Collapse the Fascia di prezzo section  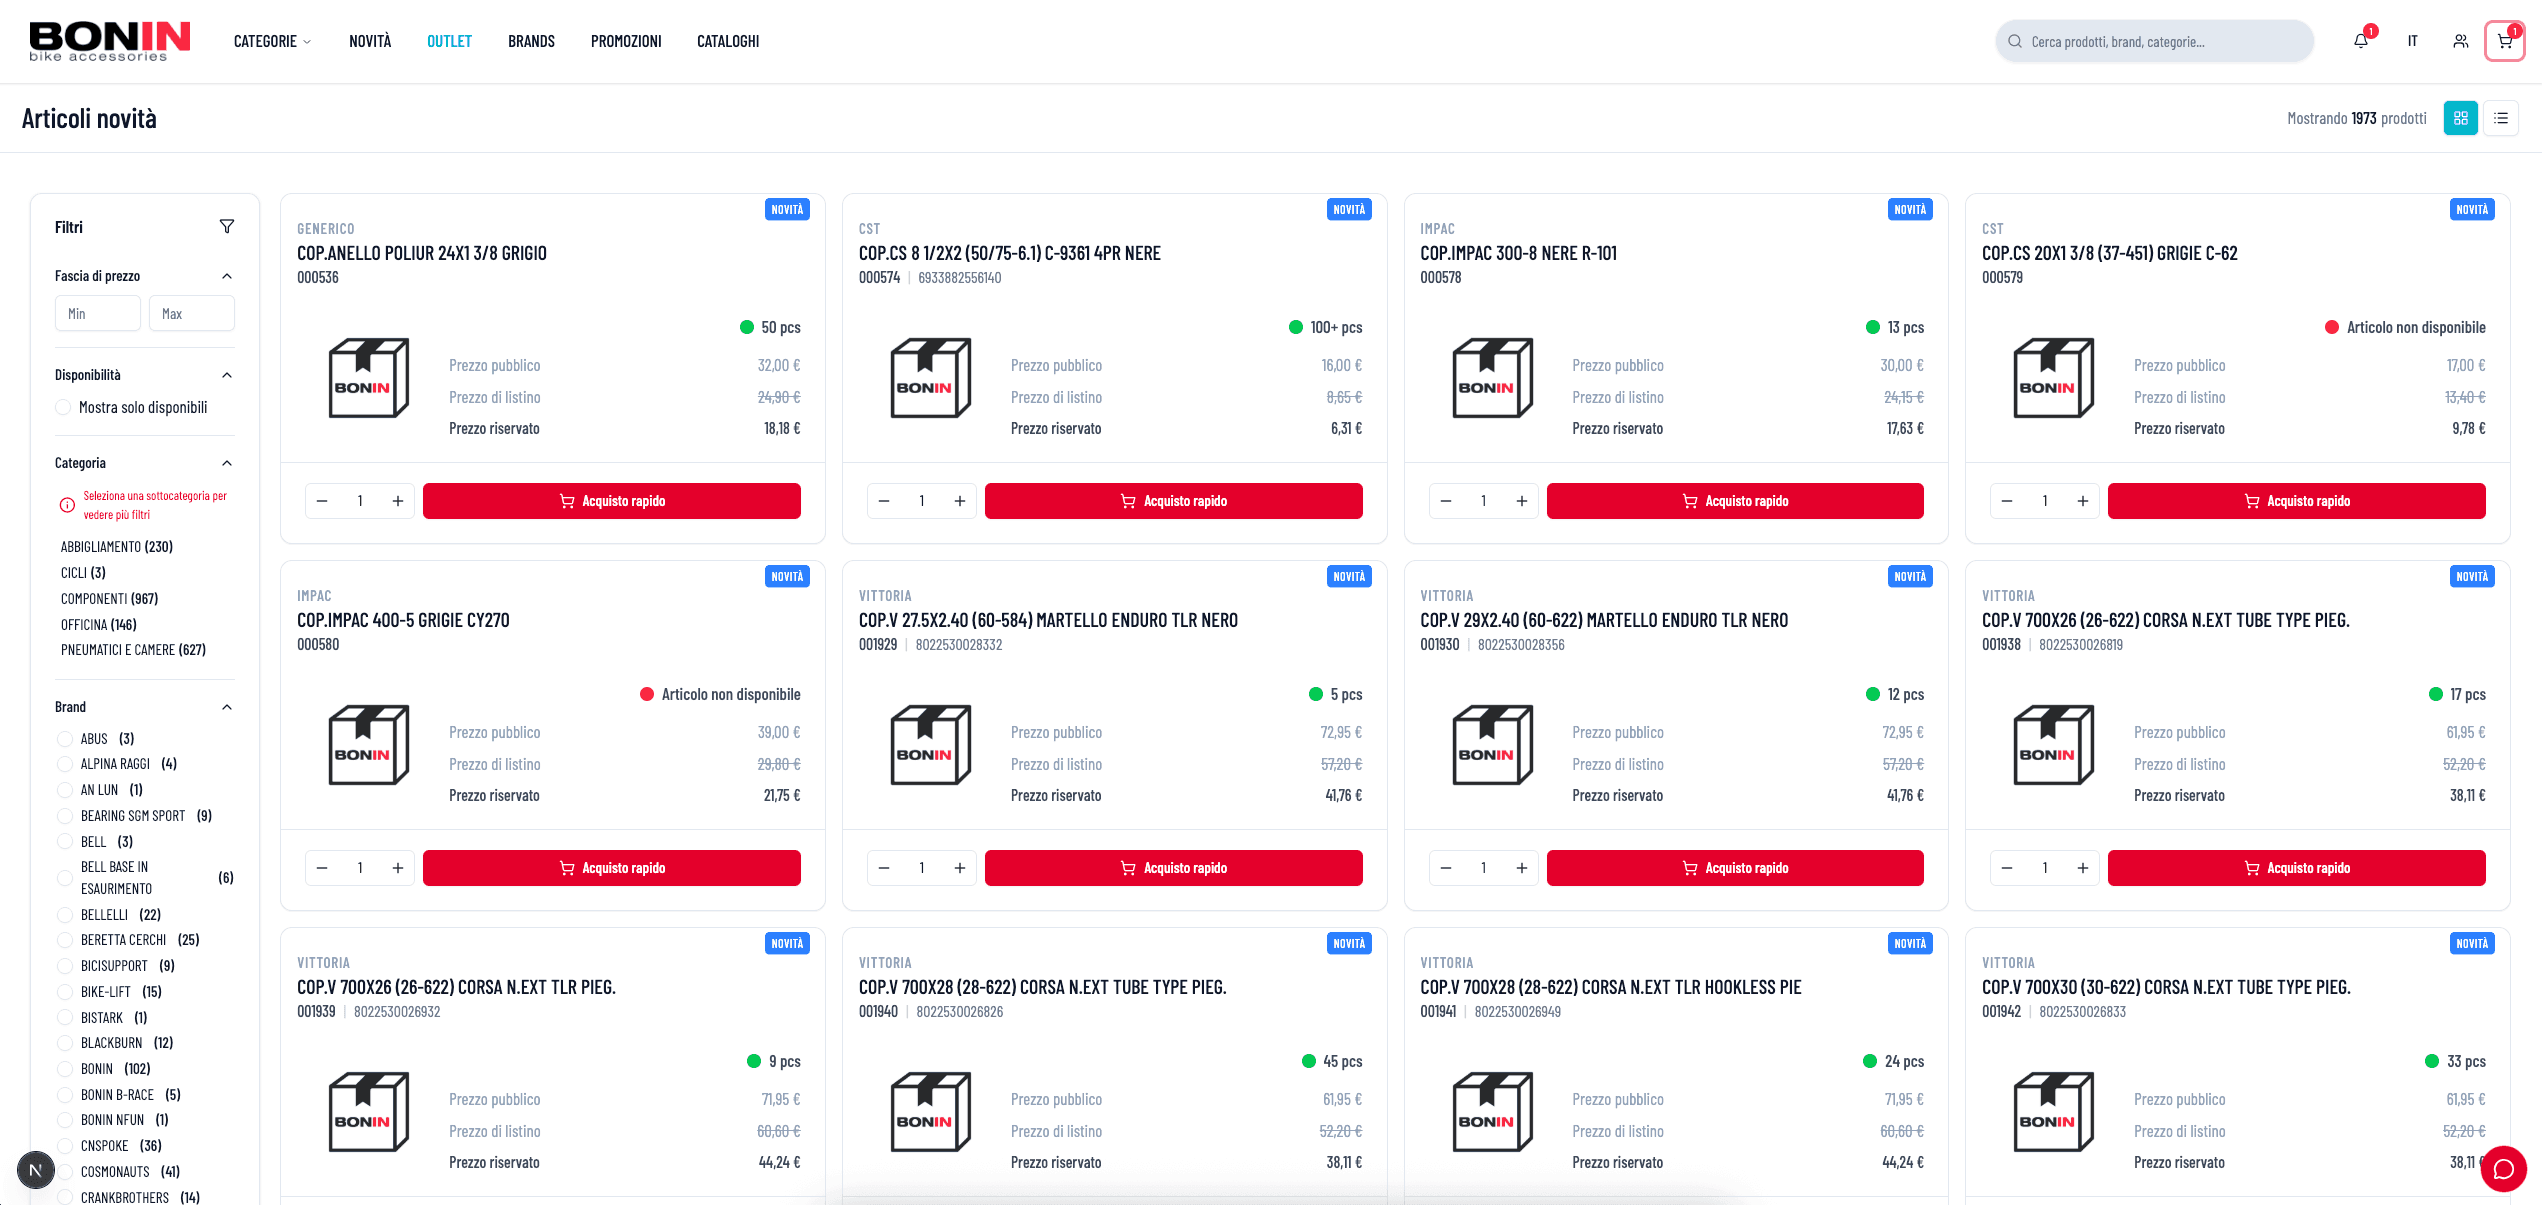227,276
